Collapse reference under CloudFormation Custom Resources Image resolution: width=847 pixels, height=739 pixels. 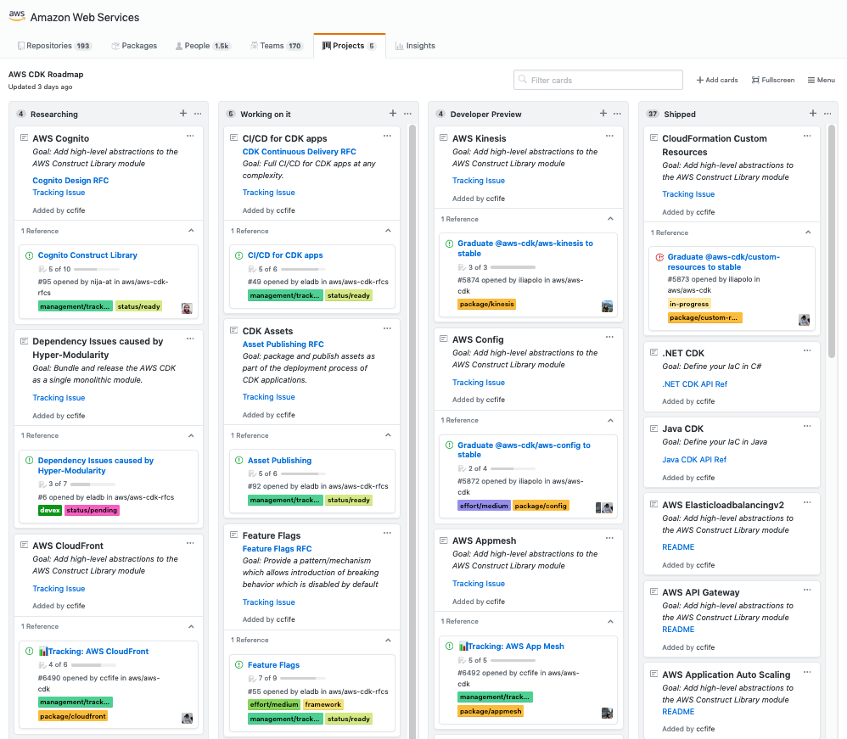(x=808, y=232)
